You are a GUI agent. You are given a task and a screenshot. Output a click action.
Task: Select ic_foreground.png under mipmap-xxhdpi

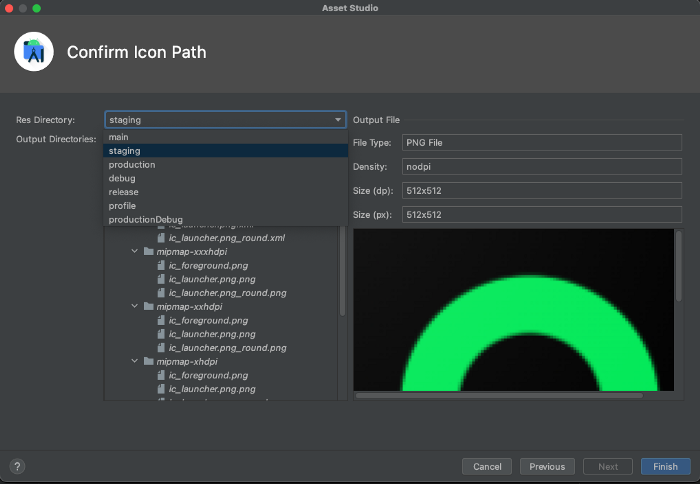(x=208, y=320)
